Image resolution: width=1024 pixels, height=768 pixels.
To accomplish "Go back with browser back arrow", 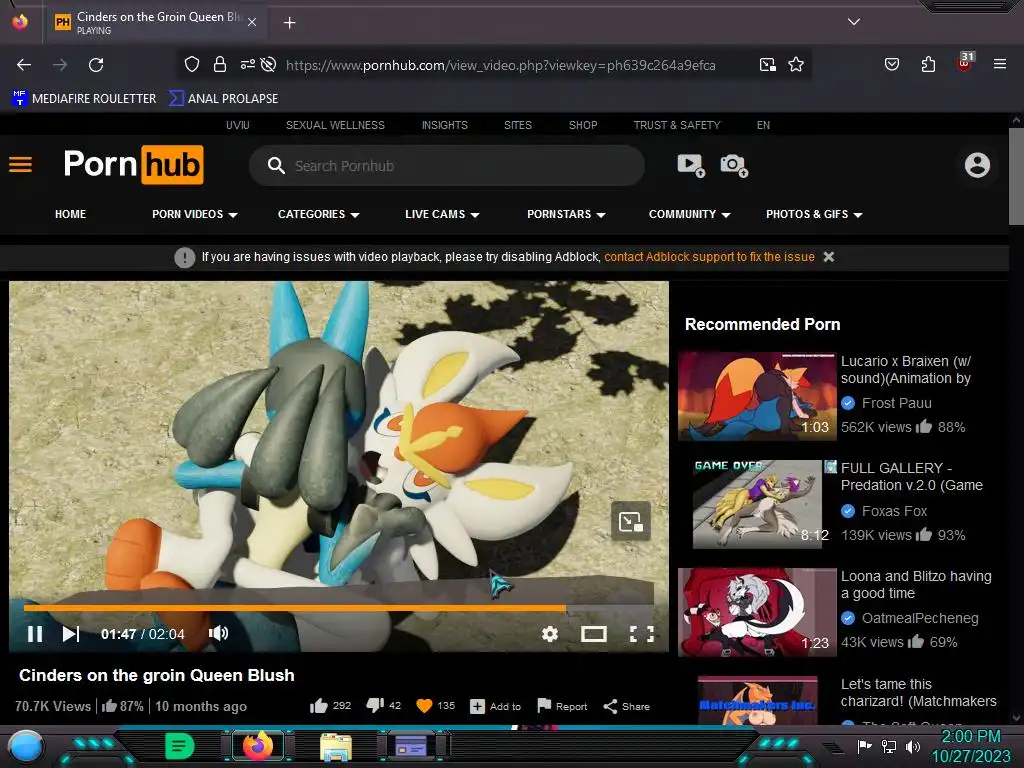I will point(24,65).
